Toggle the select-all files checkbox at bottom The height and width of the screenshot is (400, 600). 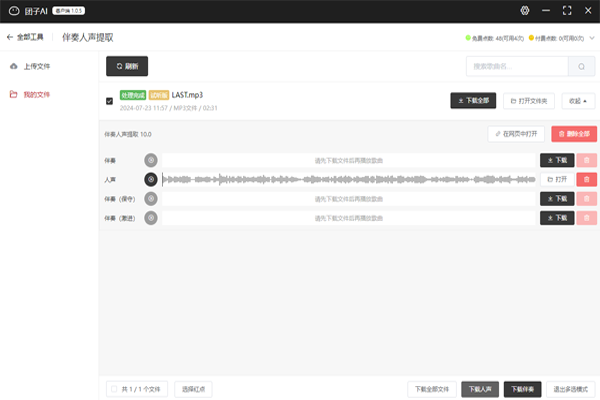point(114,388)
